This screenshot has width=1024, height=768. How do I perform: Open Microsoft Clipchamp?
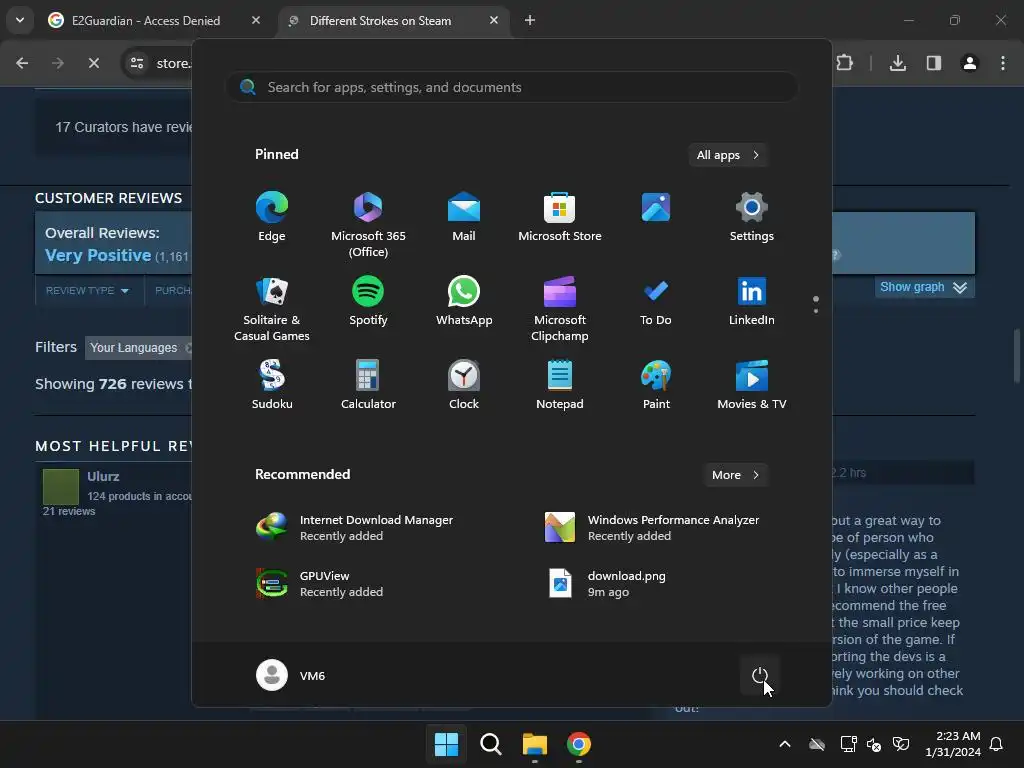coord(560,310)
